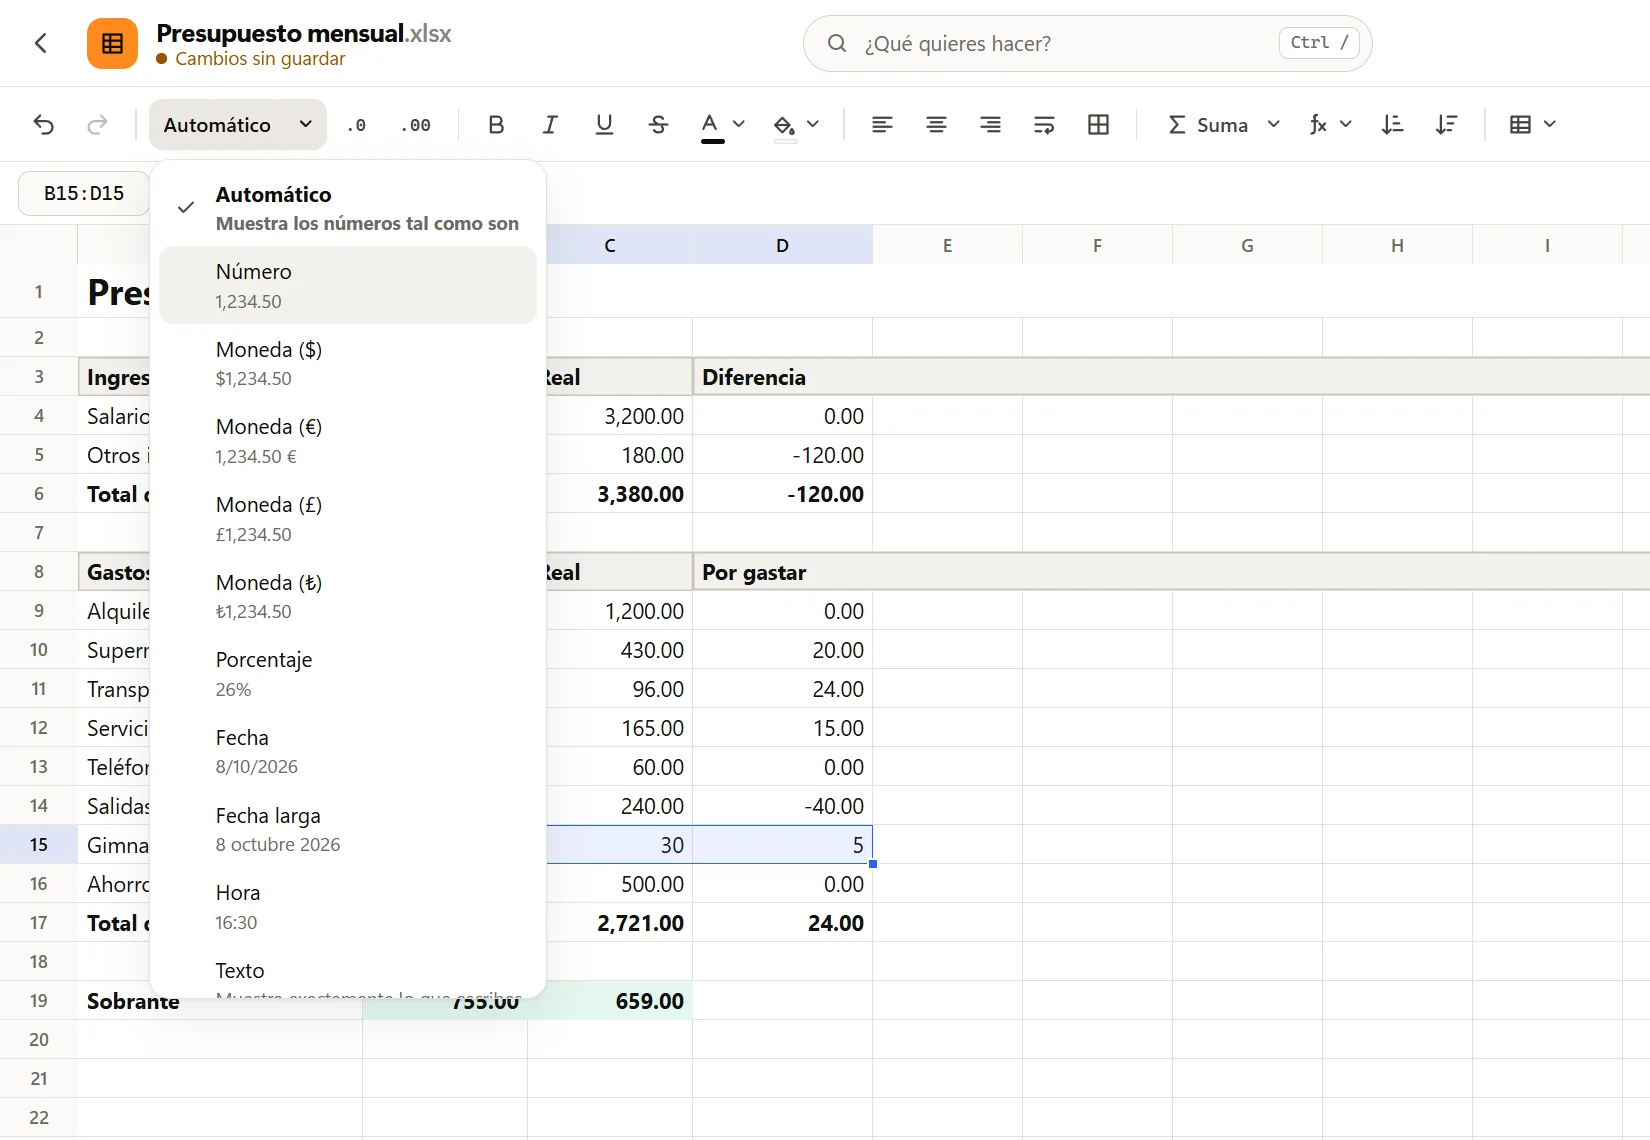
Task: Open the fill color dropdown arrow
Action: point(813,124)
